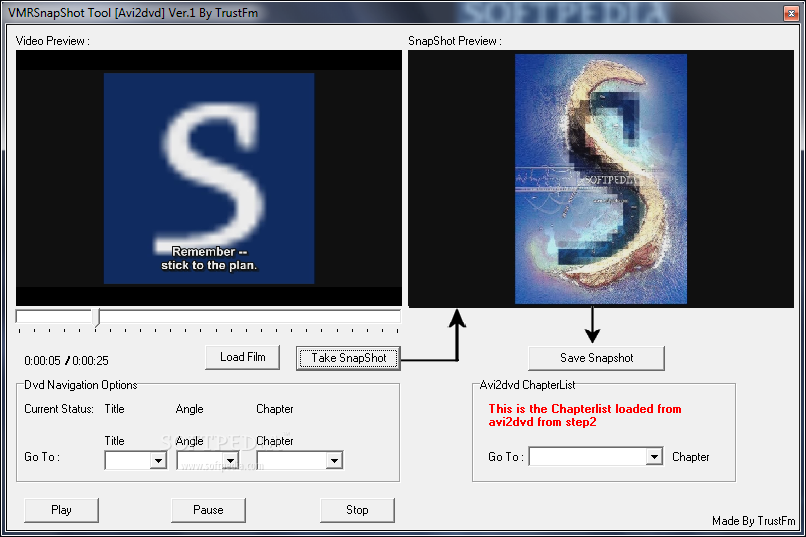Save the snapshot image
The height and width of the screenshot is (537, 806).
point(596,358)
